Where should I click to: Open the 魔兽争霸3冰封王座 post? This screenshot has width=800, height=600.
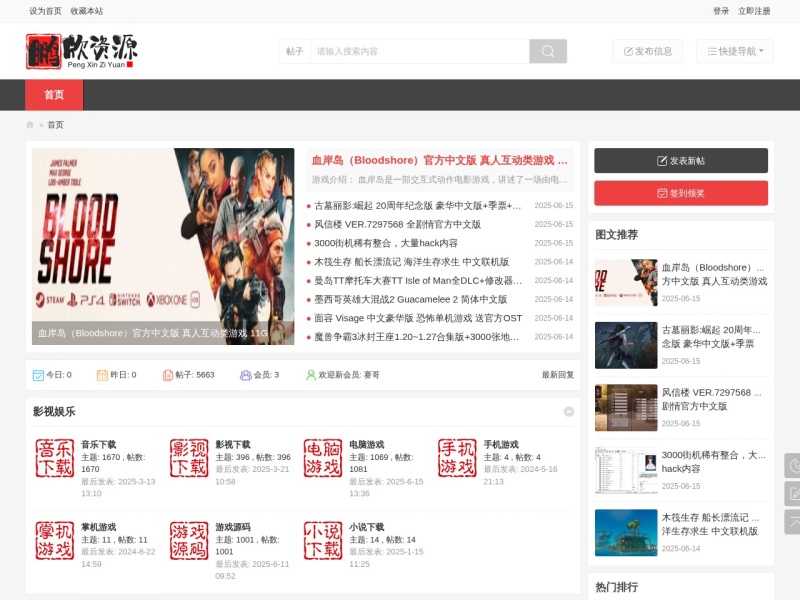(x=417, y=337)
